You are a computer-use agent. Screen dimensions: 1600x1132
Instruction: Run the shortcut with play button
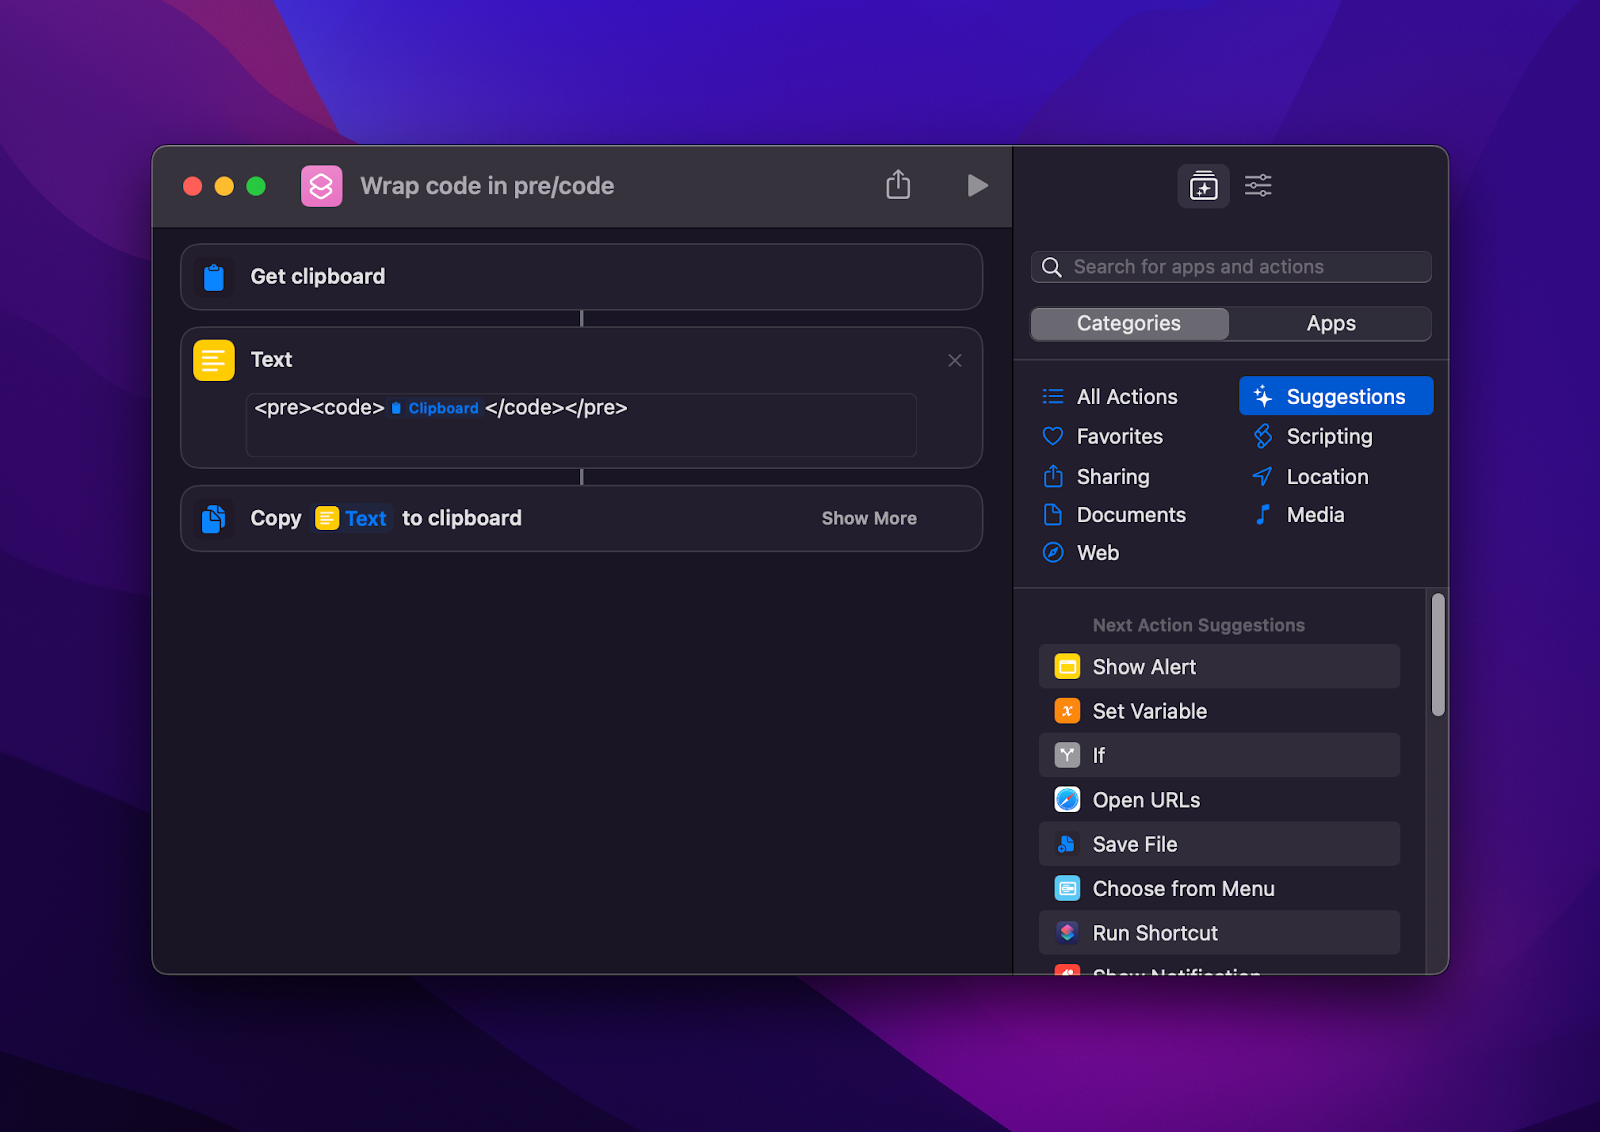click(977, 186)
